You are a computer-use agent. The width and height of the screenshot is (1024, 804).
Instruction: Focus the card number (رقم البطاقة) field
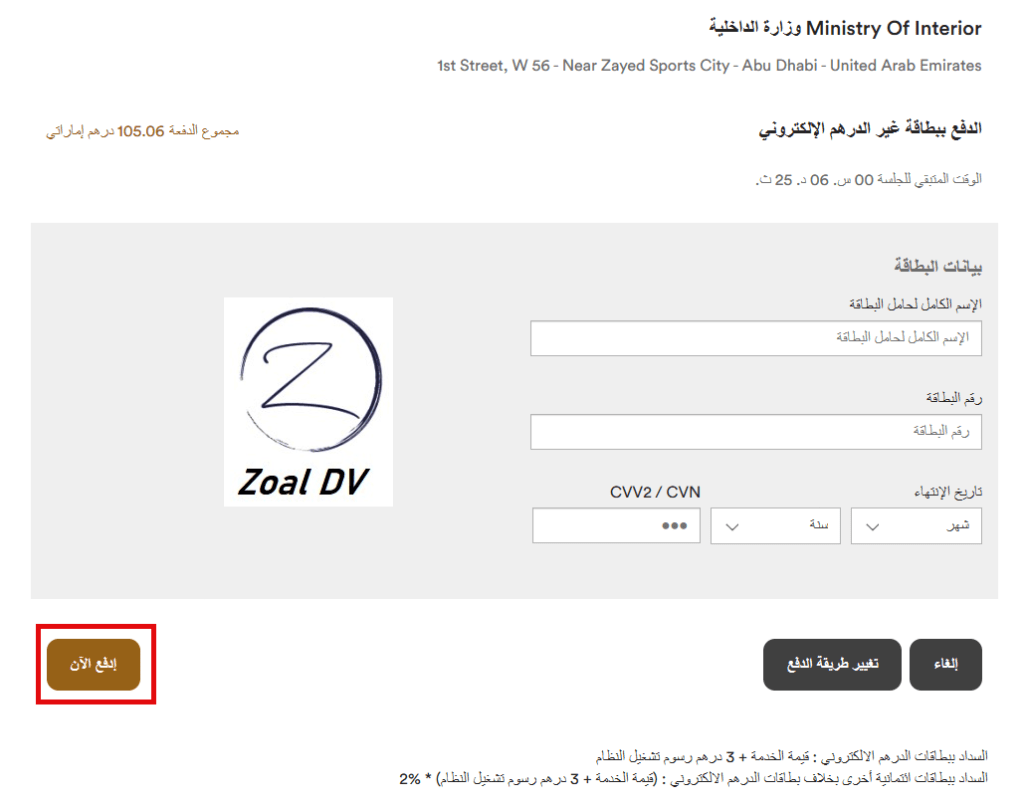(756, 432)
